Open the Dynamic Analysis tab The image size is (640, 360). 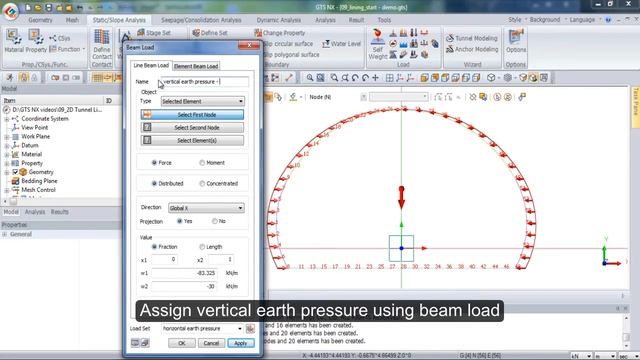[278, 20]
